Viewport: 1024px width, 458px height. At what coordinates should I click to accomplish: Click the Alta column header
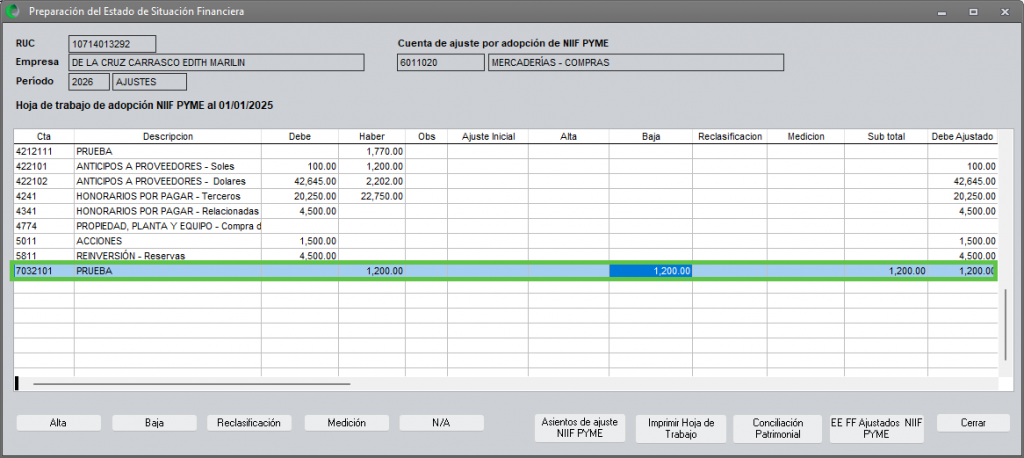tap(568, 137)
